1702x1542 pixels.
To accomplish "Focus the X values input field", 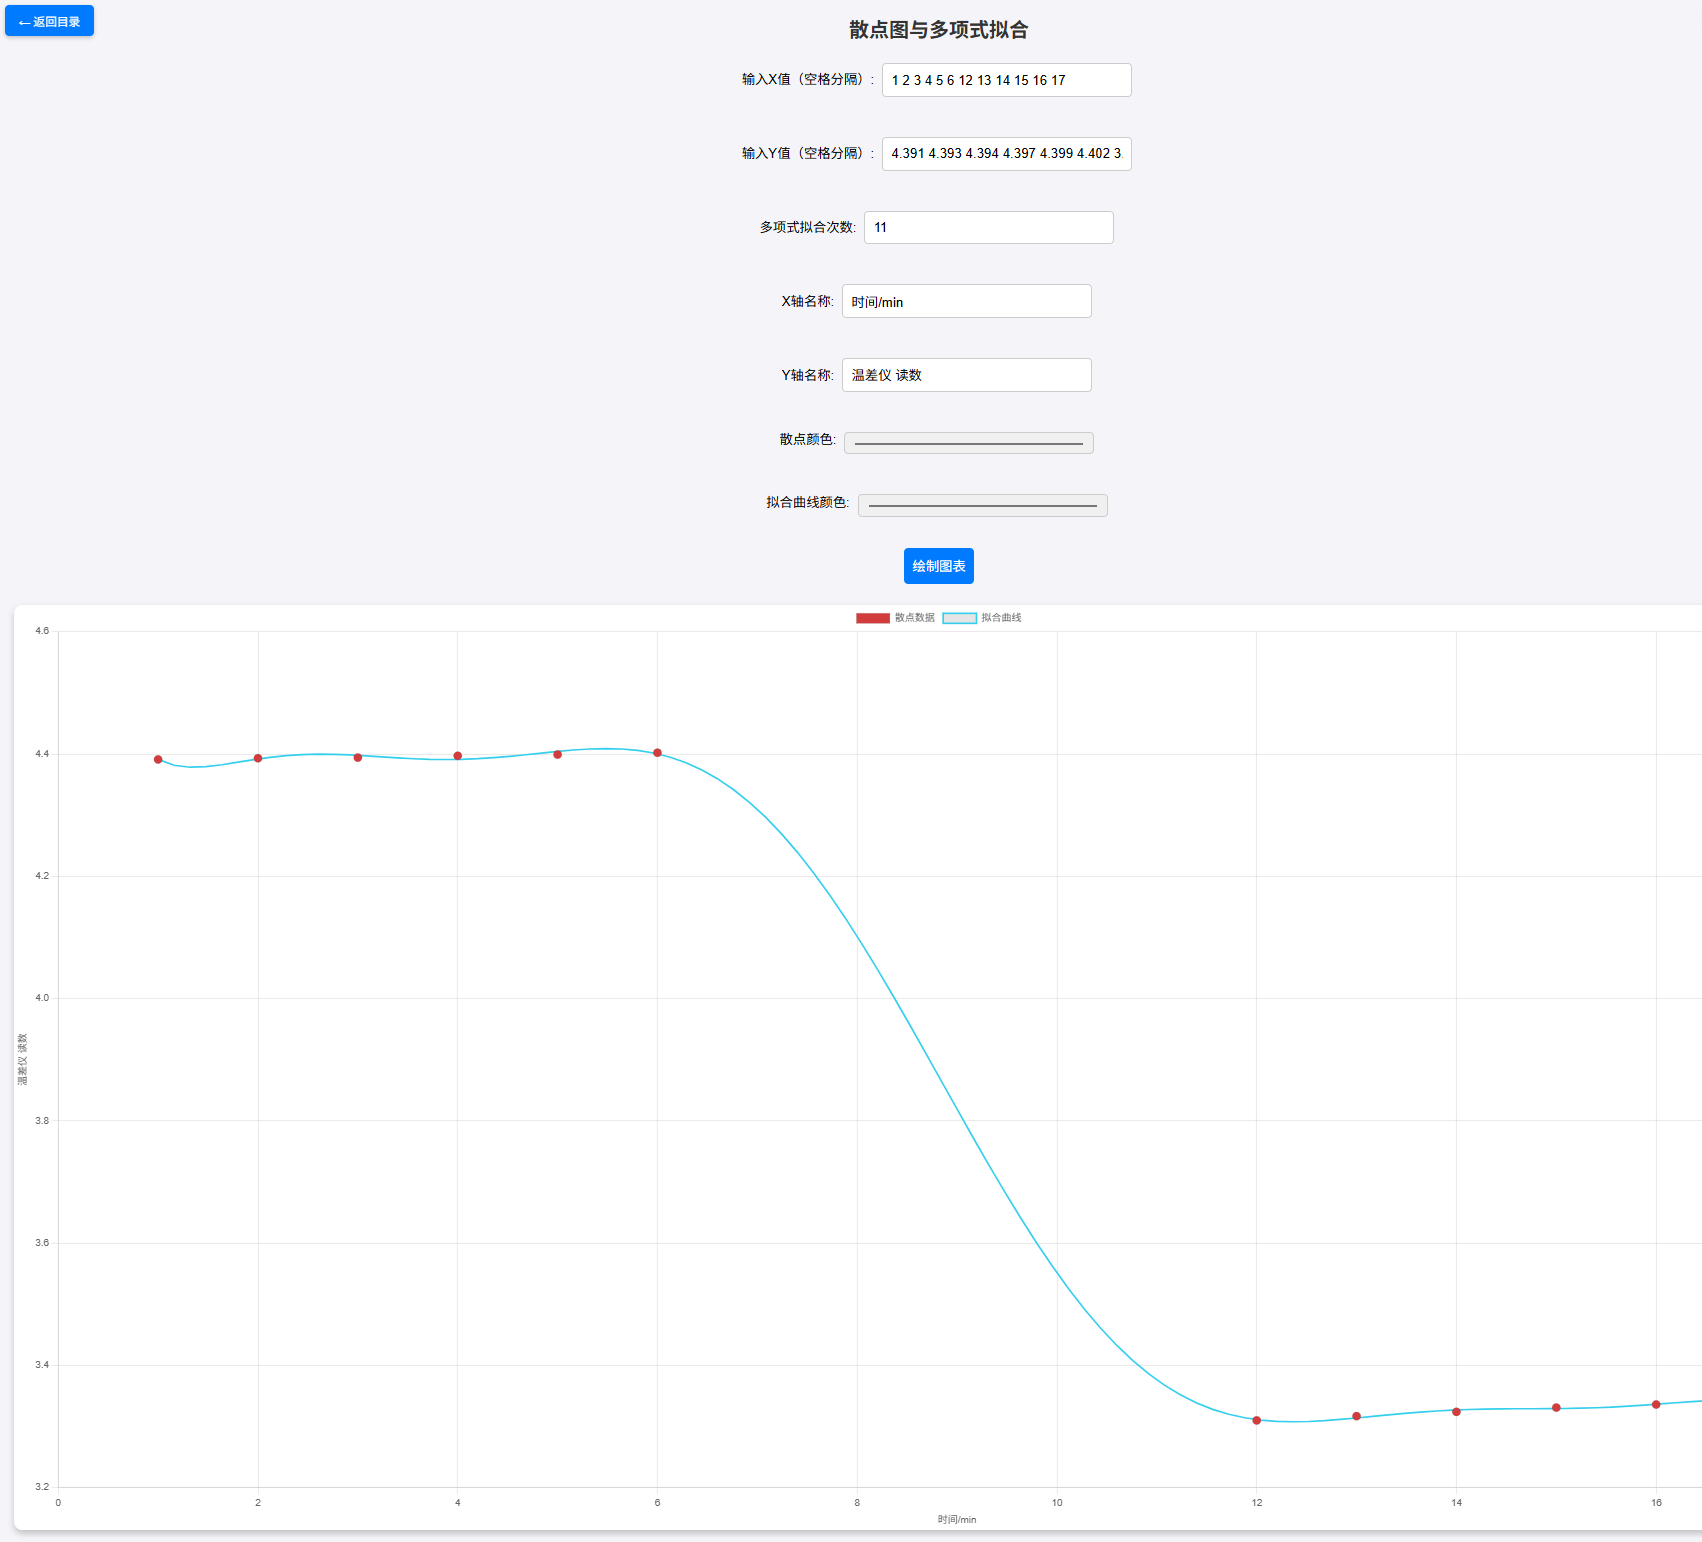I will tap(1006, 80).
